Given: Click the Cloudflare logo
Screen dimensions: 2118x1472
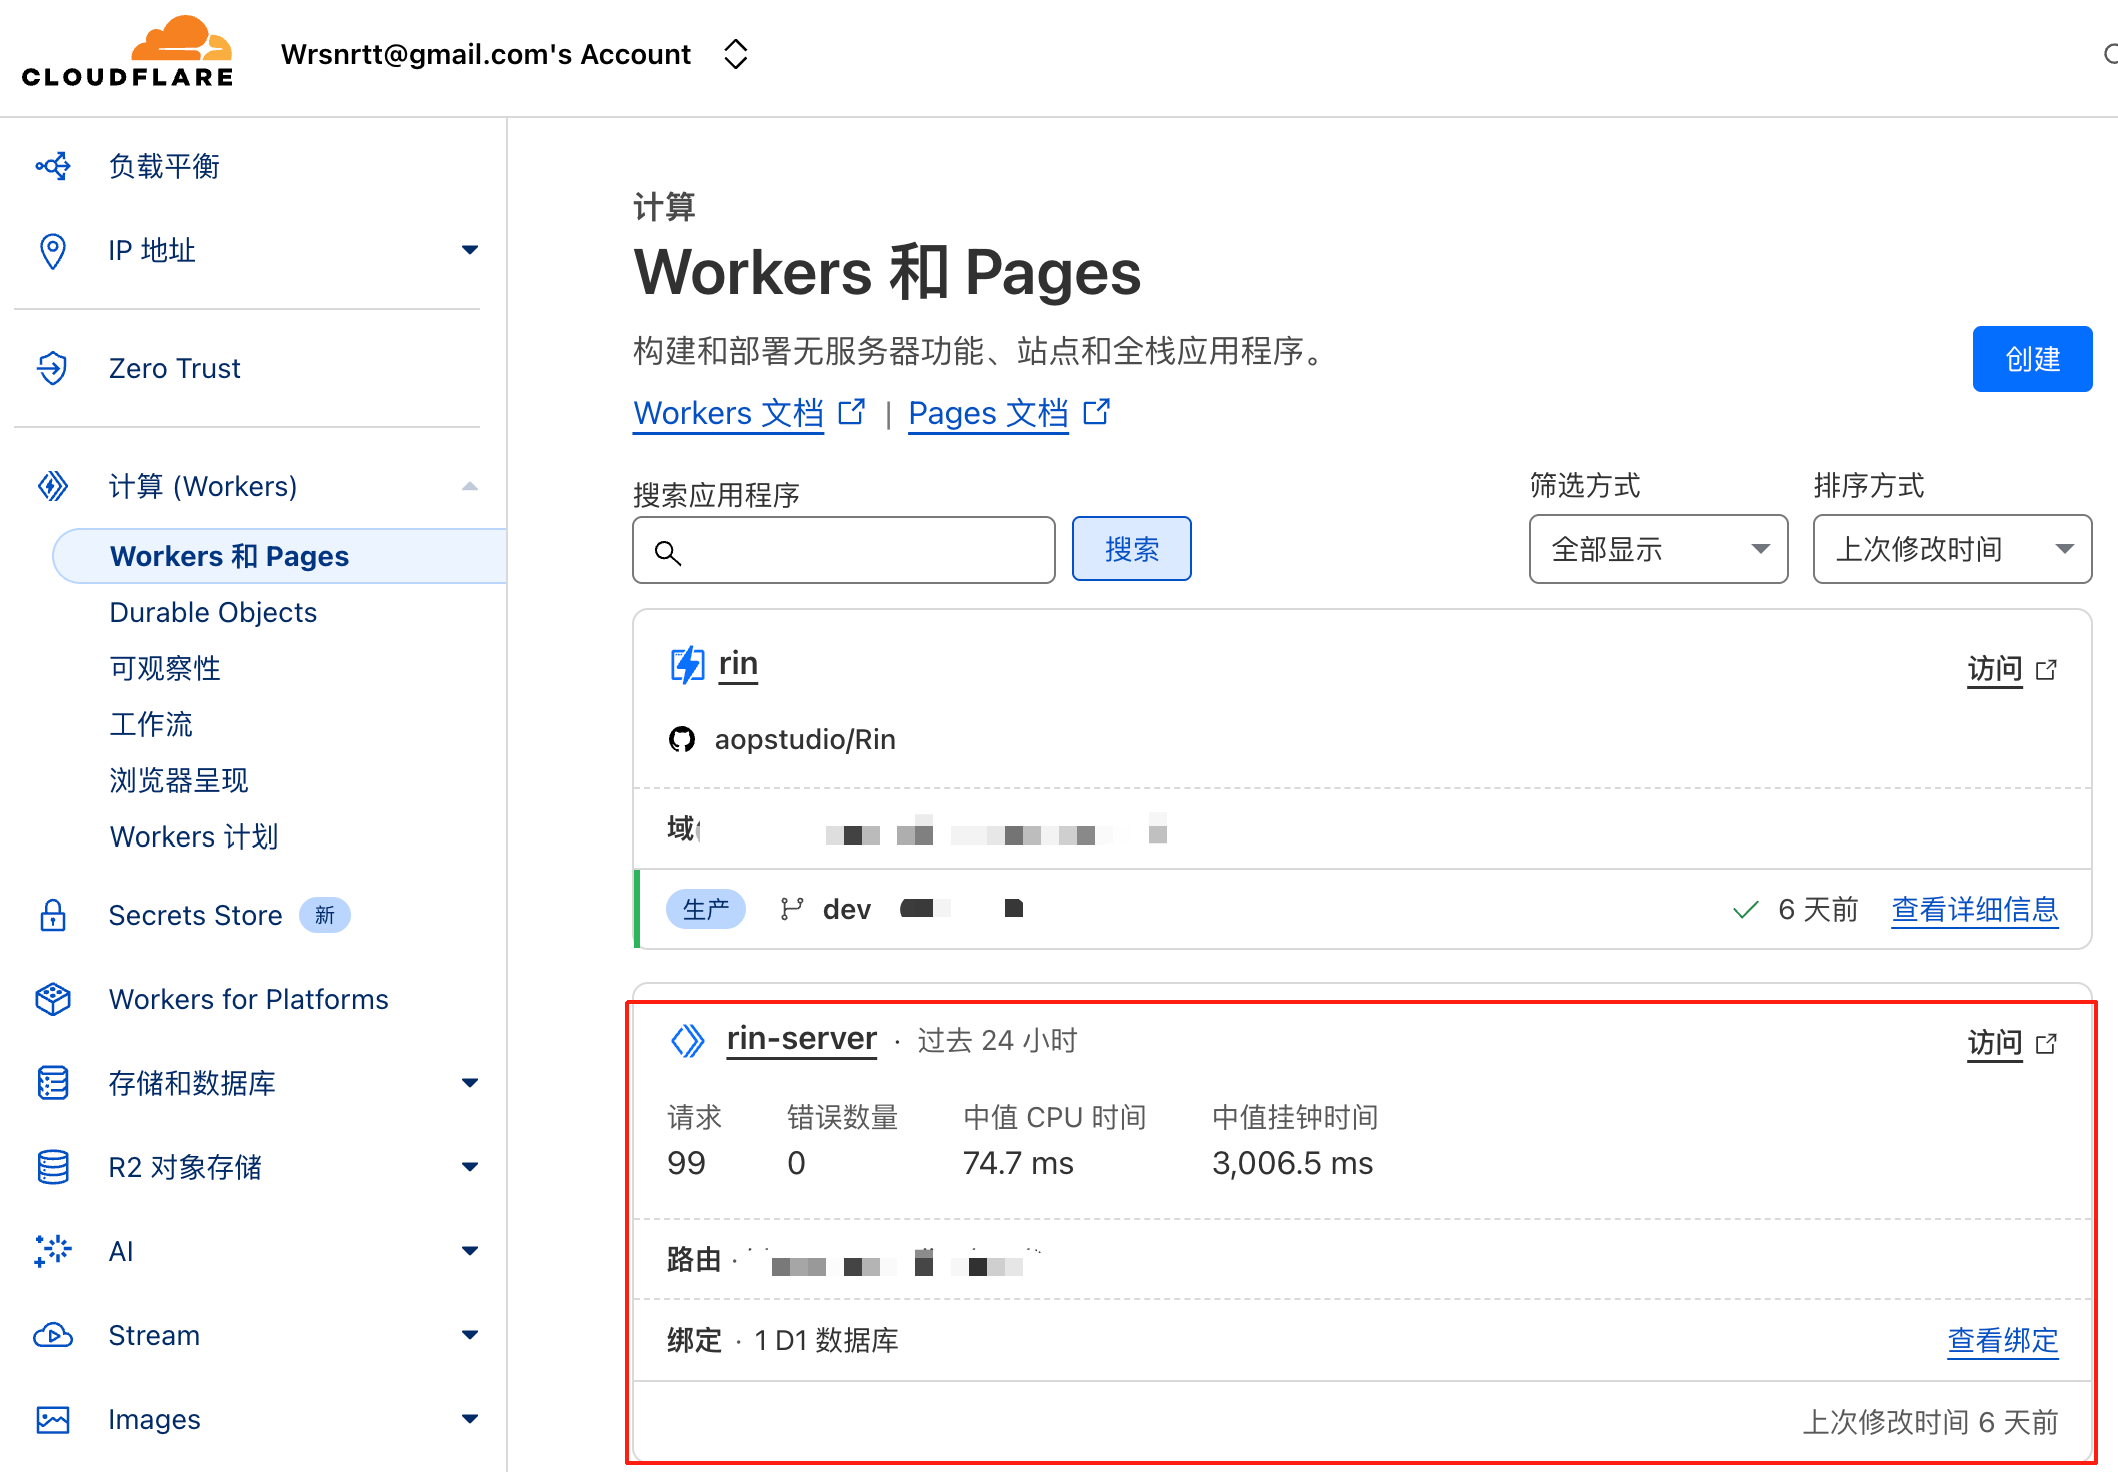Looking at the screenshot, I should pyautogui.click(x=127, y=52).
